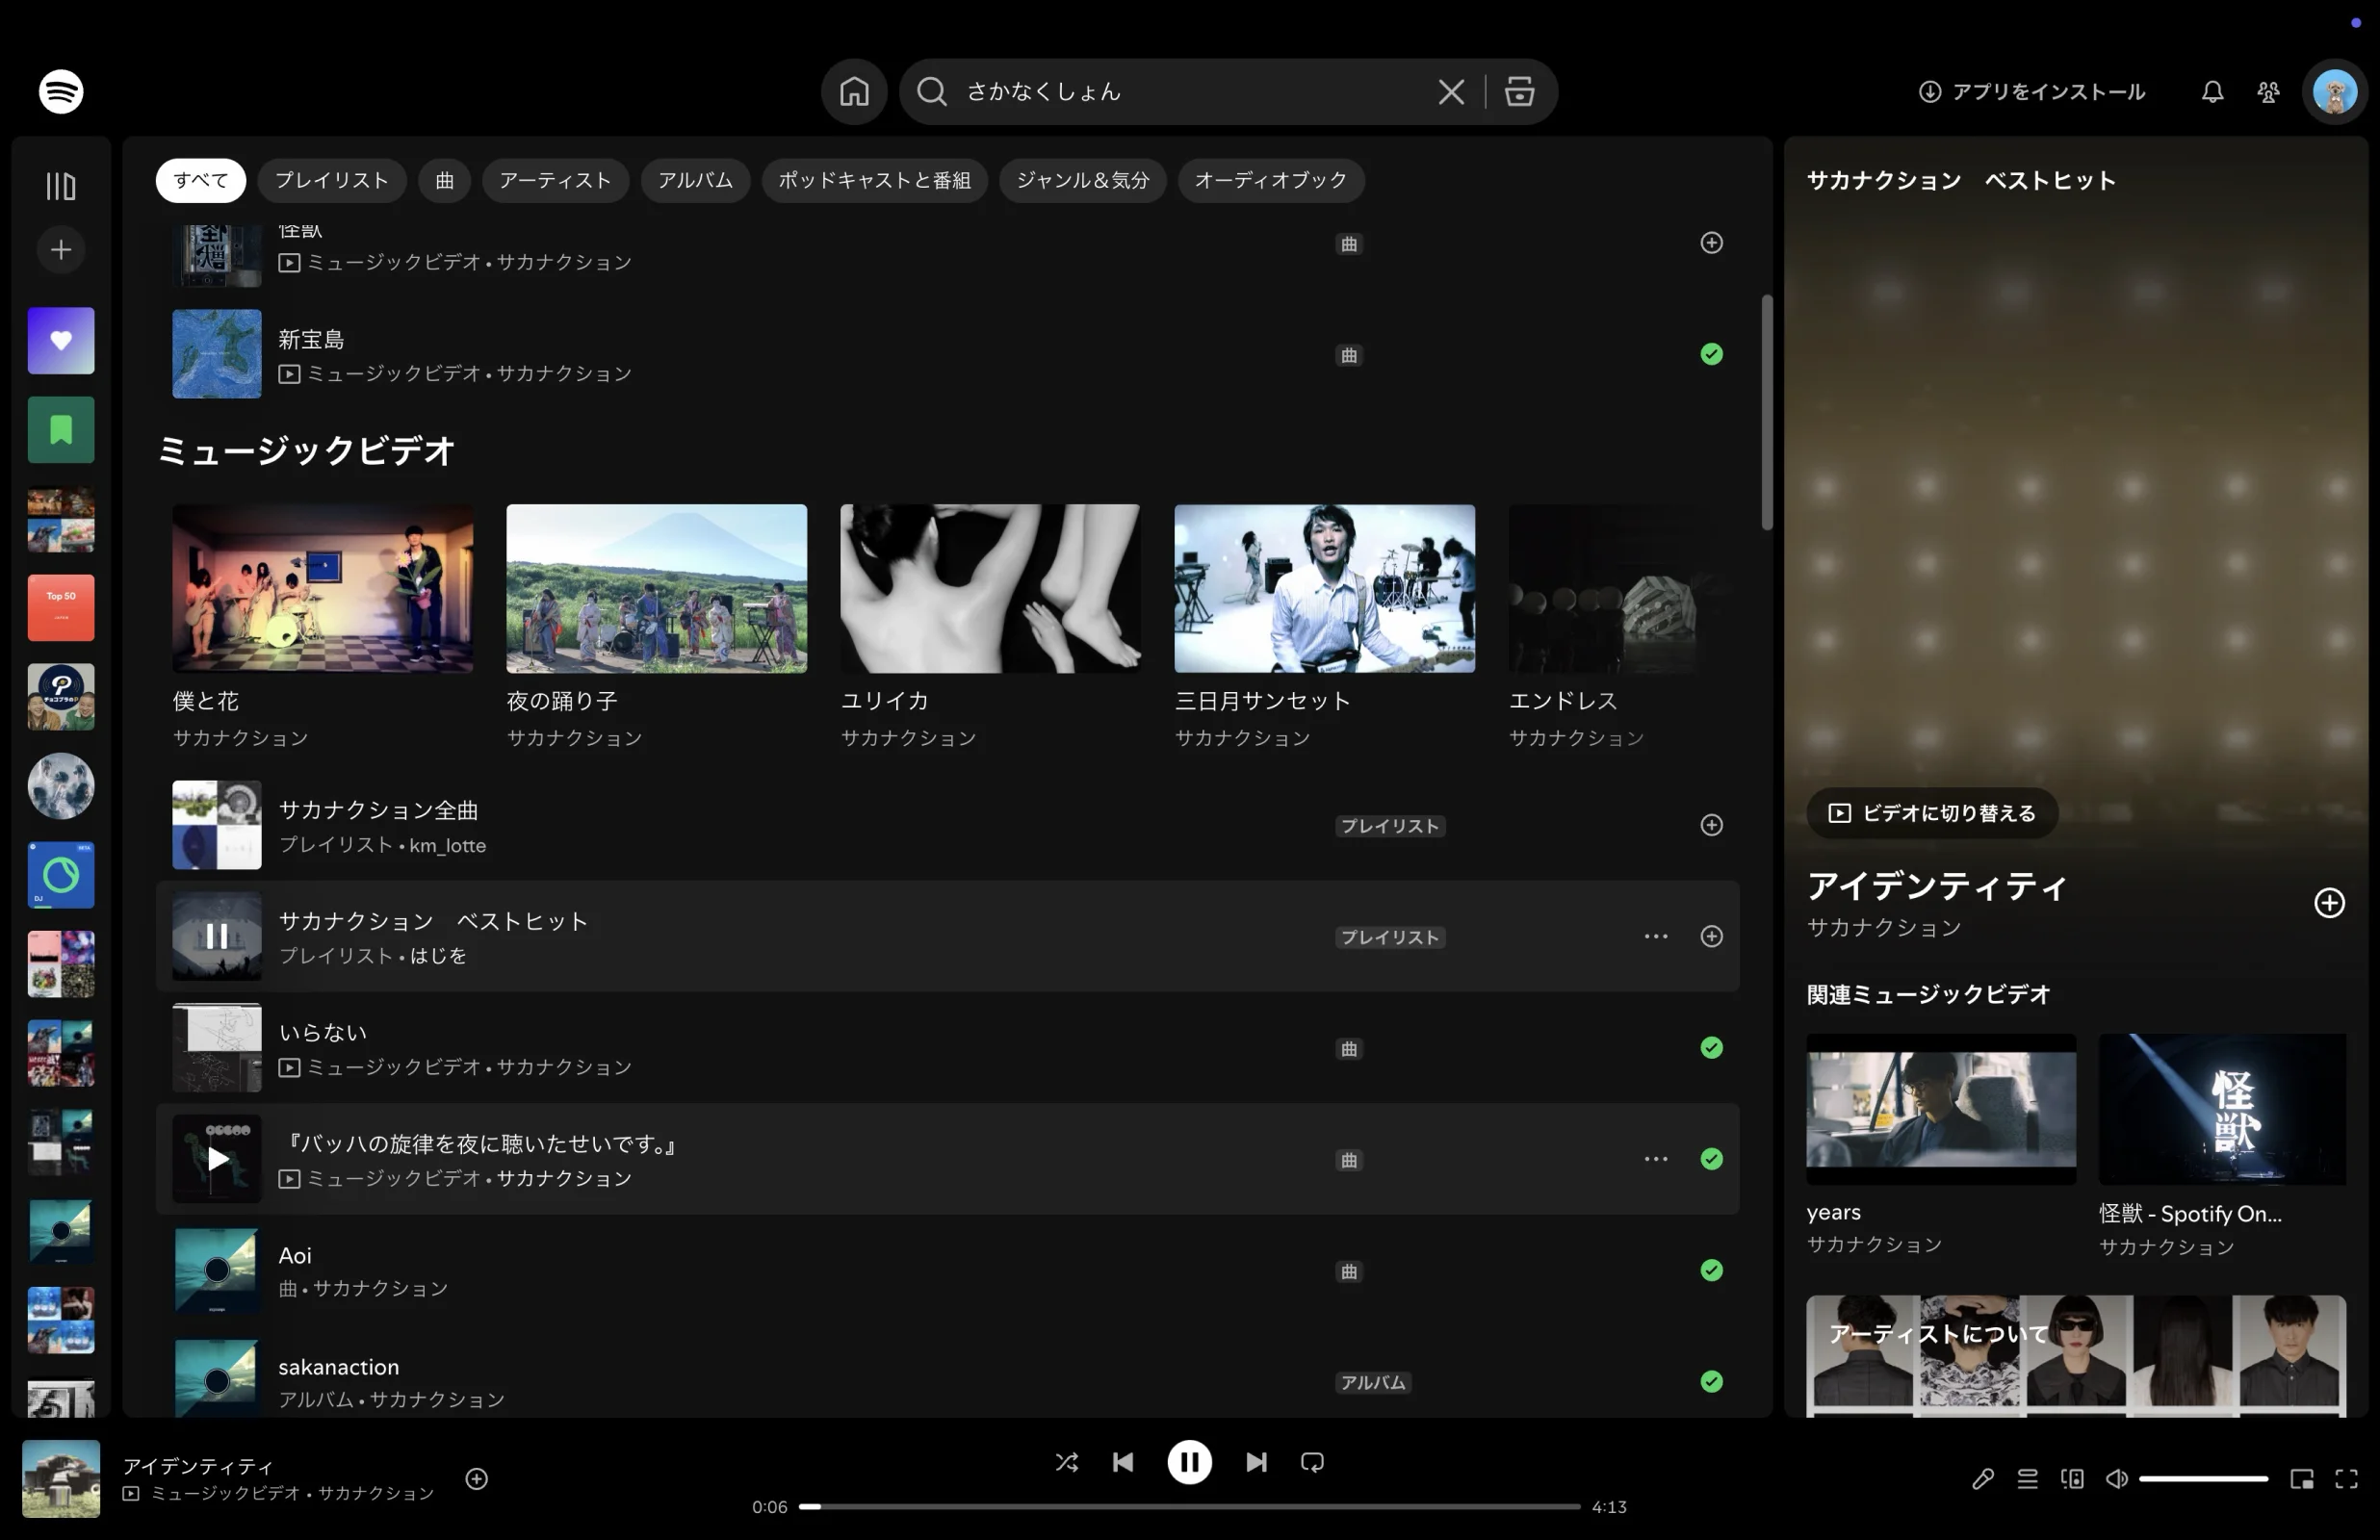Open lyrics microphone icon
The height and width of the screenshot is (1540, 2380).
click(x=1982, y=1478)
